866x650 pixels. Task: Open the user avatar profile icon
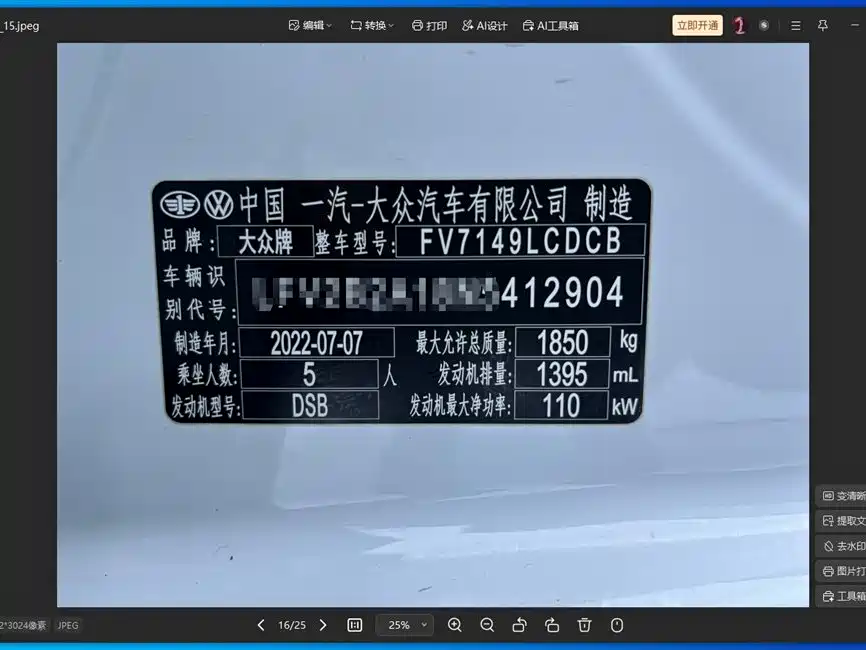(x=739, y=25)
